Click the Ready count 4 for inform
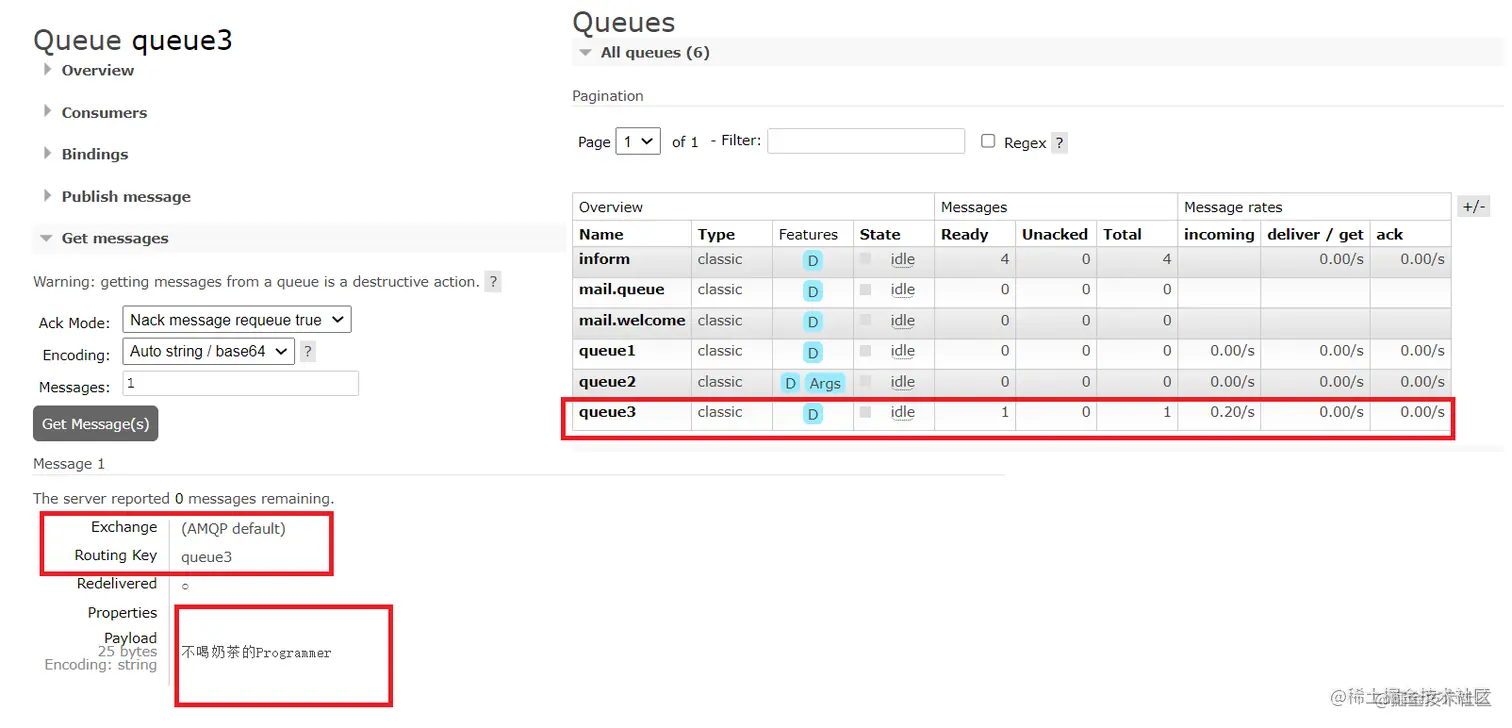Viewport: 1512px width, 728px height. pyautogui.click(x=1005, y=259)
